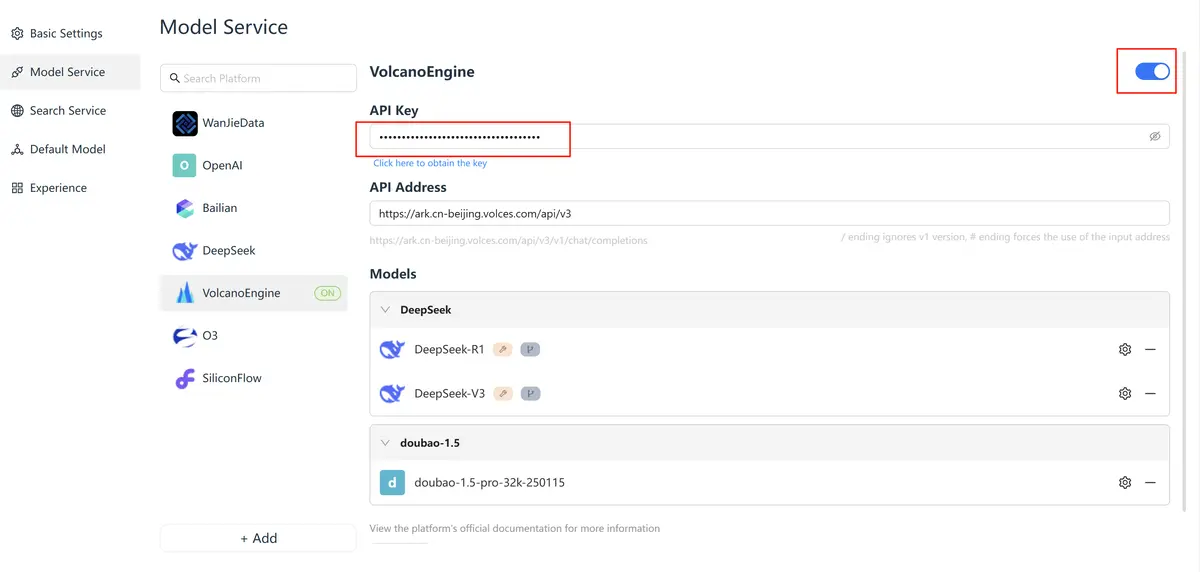Screen dimensions: 1200x572
Task: Go to Search Service settings
Action: click(x=67, y=111)
